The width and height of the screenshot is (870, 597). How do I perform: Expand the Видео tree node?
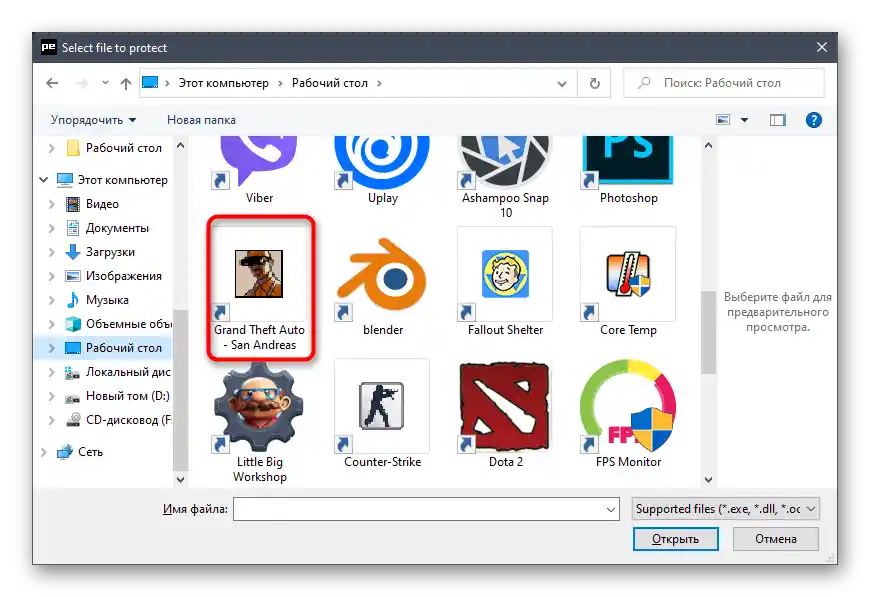[x=52, y=204]
